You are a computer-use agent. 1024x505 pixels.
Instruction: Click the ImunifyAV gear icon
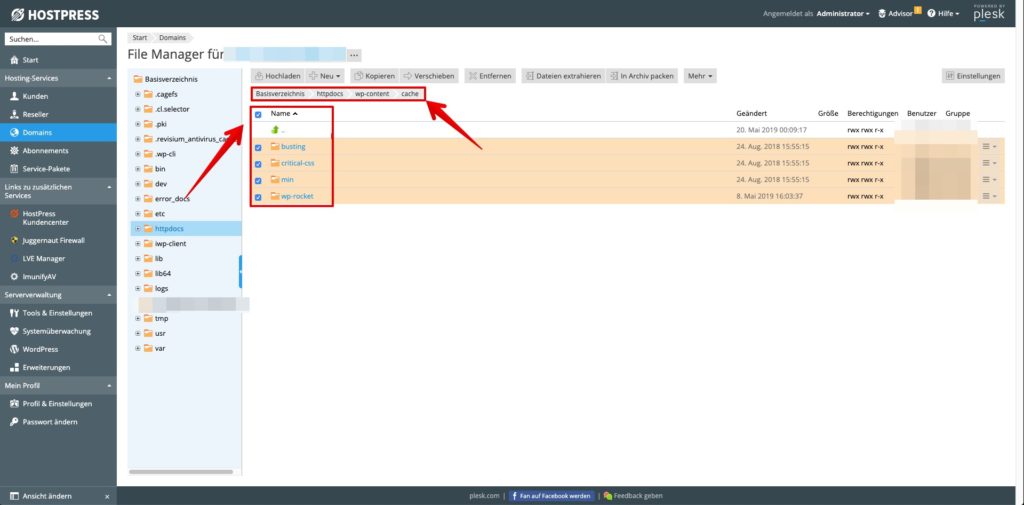coord(14,276)
